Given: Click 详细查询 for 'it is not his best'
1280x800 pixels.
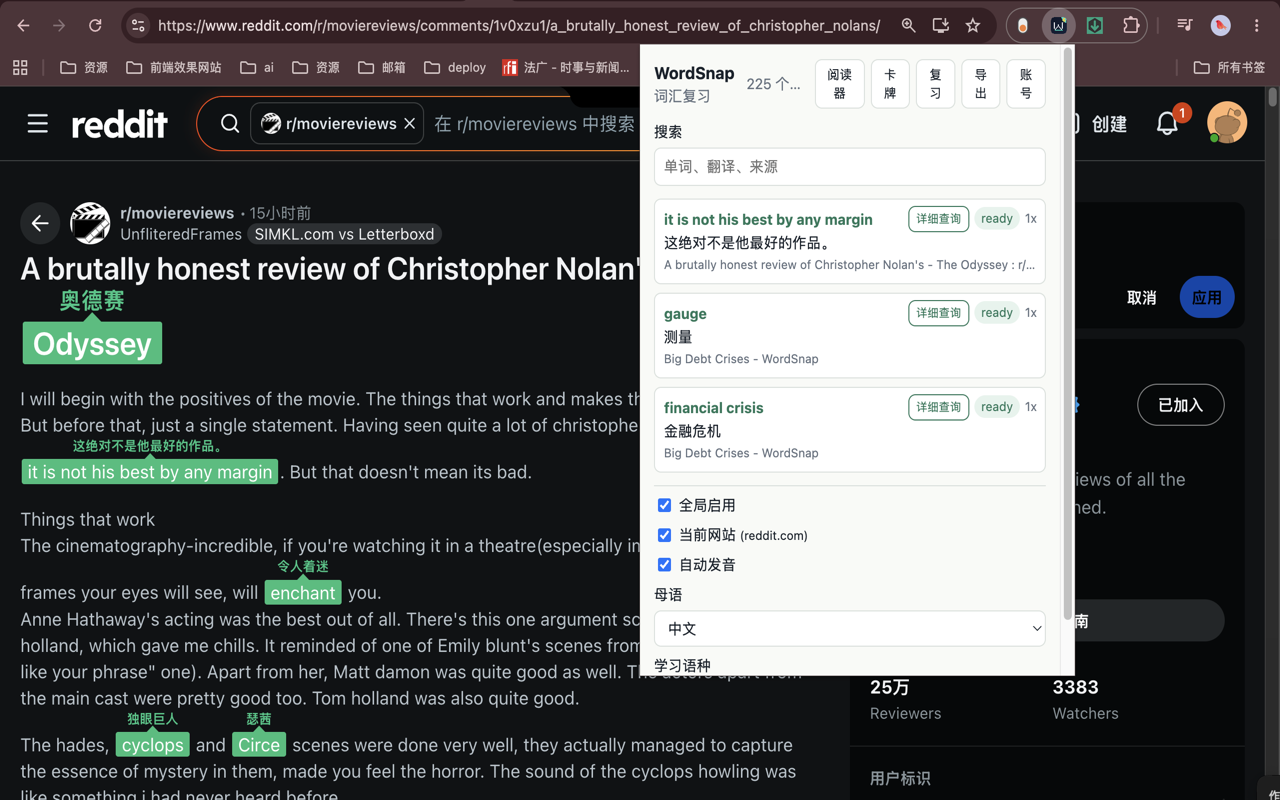Looking at the screenshot, I should pos(938,219).
